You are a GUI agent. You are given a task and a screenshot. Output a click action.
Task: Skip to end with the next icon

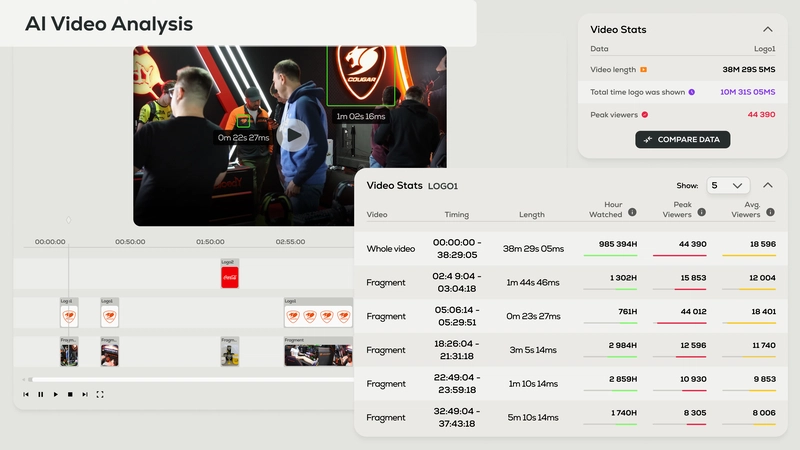coord(85,394)
